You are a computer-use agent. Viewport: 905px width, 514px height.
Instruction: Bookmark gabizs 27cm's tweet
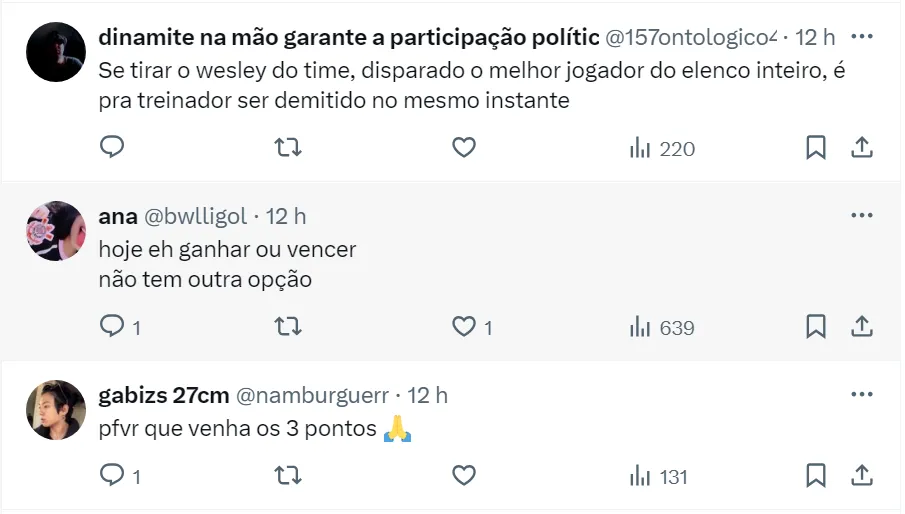(x=816, y=476)
